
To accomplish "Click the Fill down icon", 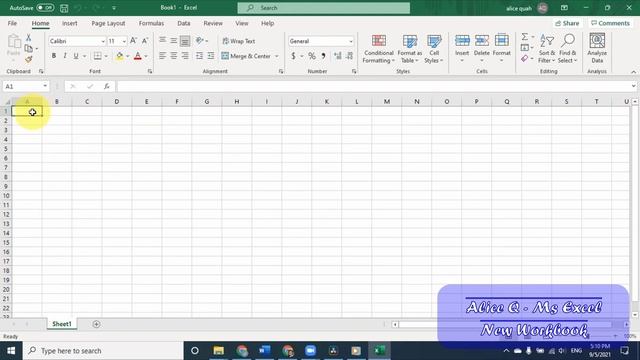I will (x=524, y=48).
